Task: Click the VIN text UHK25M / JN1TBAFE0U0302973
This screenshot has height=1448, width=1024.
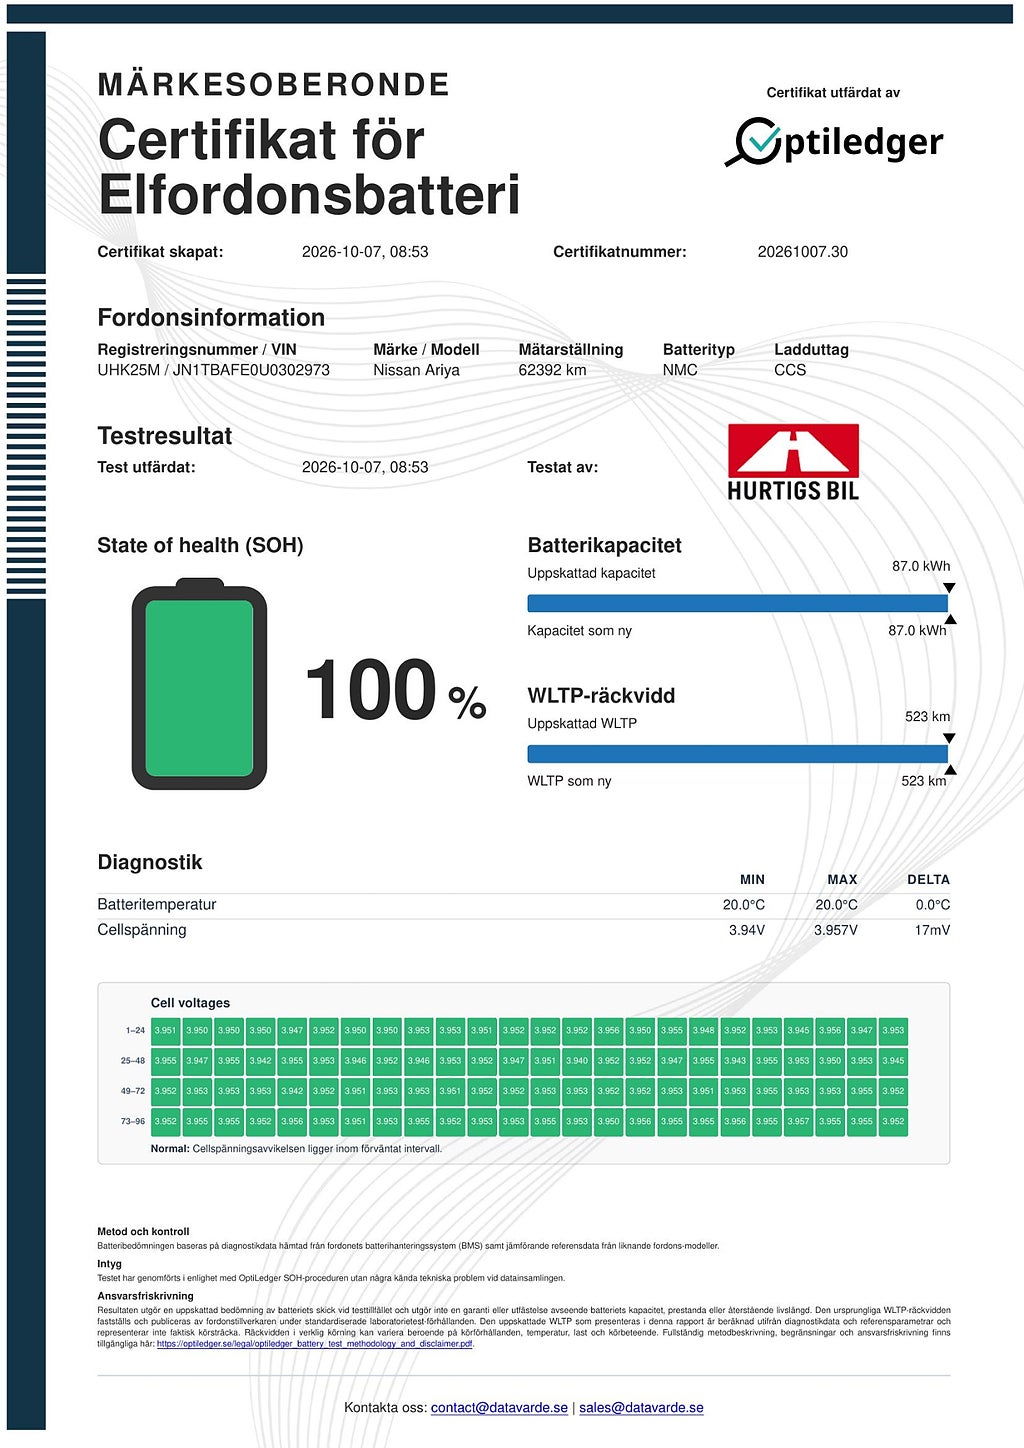Action: [x=213, y=370]
